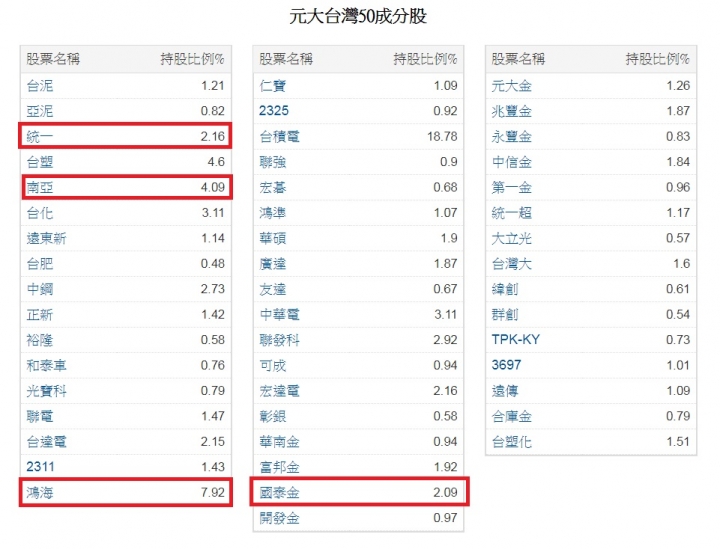
Task: Select the 2.09 holding value for 國泰金
Action: coord(445,493)
